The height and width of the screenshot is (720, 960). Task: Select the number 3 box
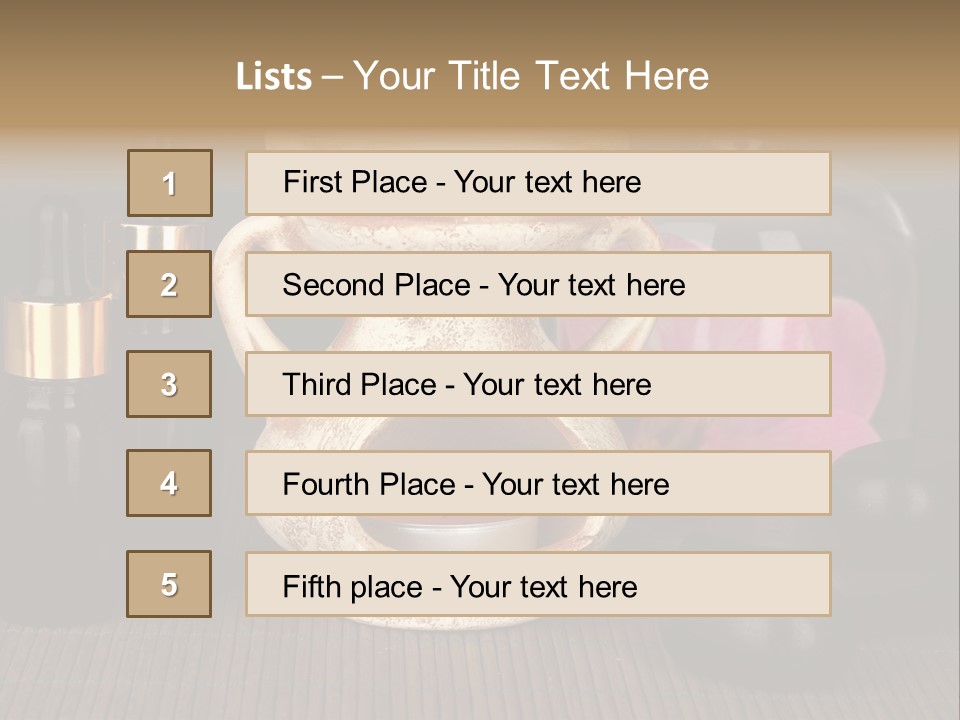coord(169,384)
